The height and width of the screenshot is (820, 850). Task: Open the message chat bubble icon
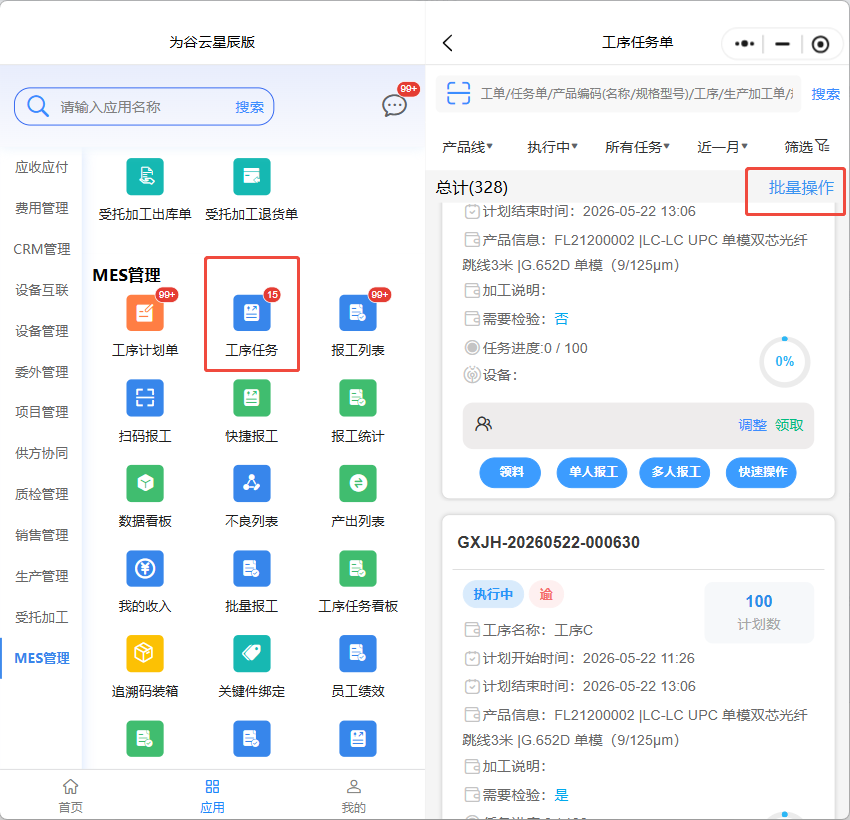(394, 105)
